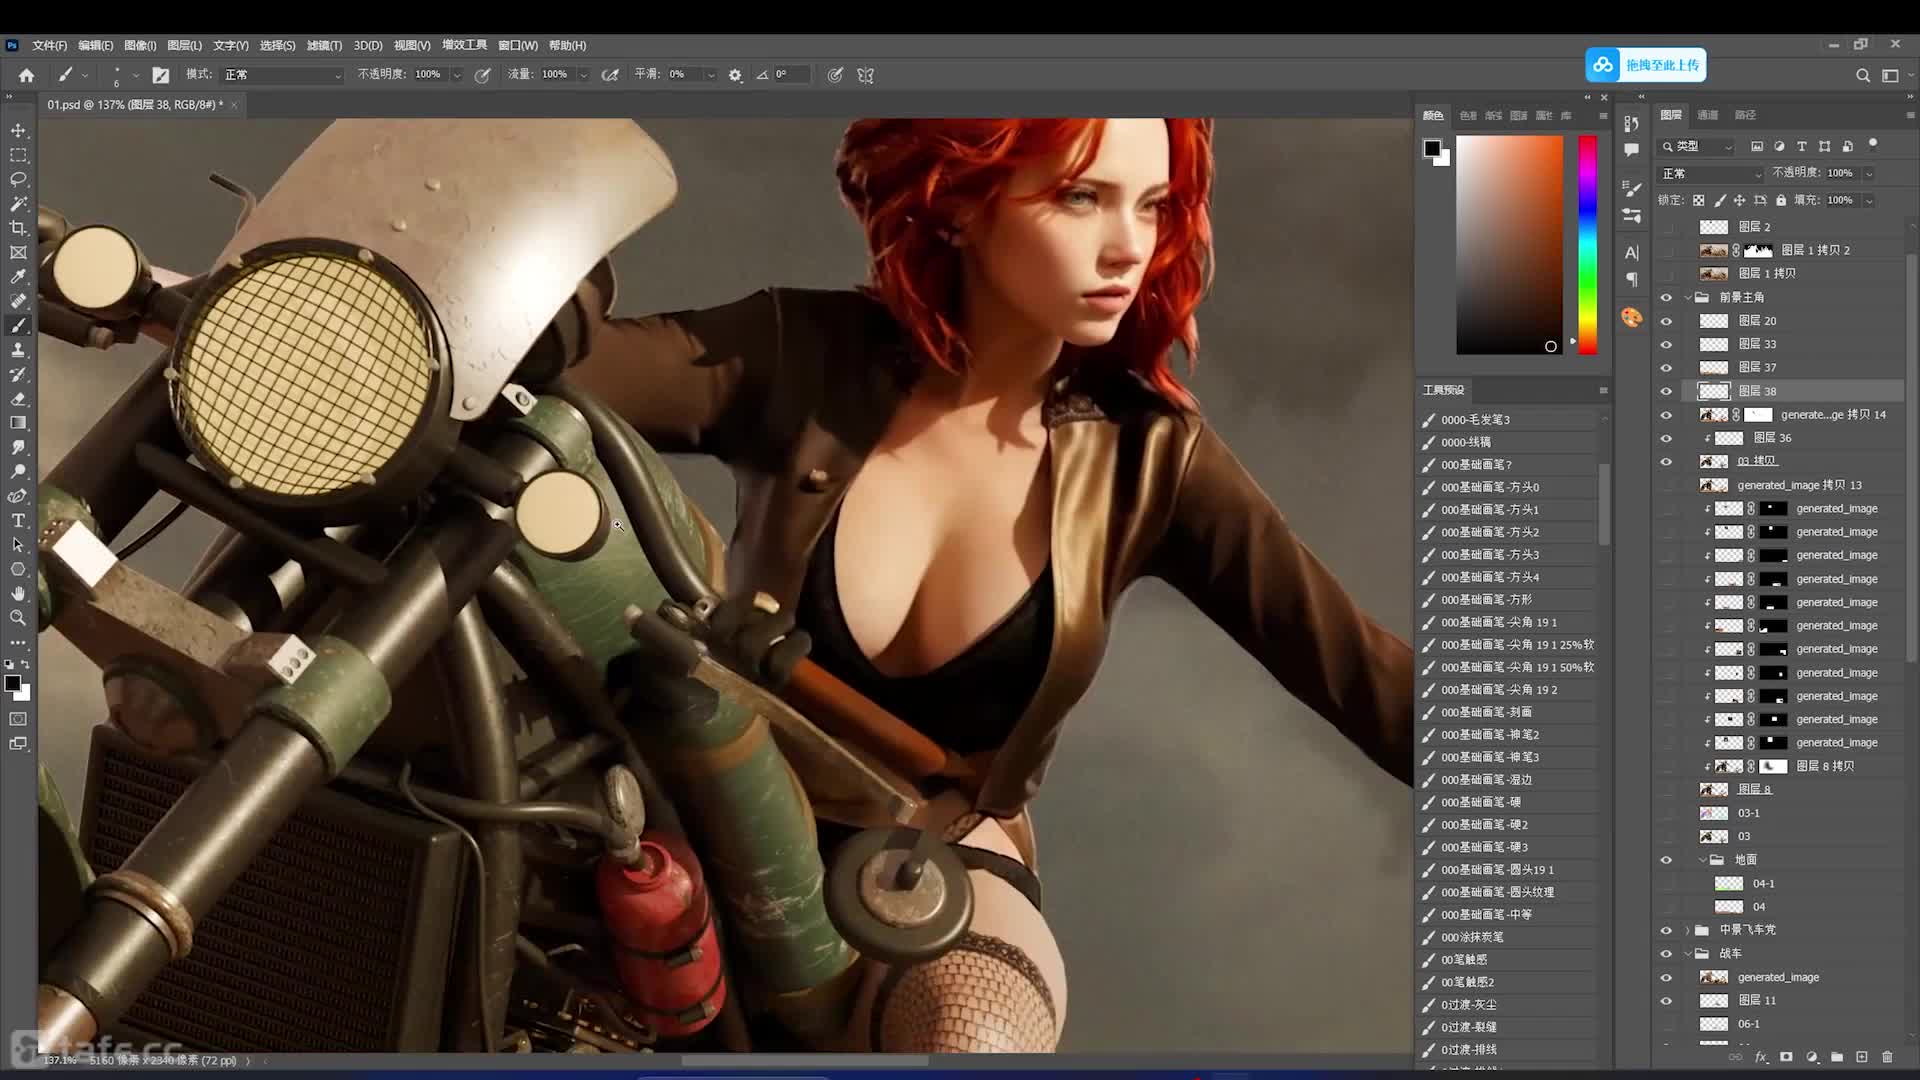
Task: Delete layer trash button
Action: coord(1887,1057)
